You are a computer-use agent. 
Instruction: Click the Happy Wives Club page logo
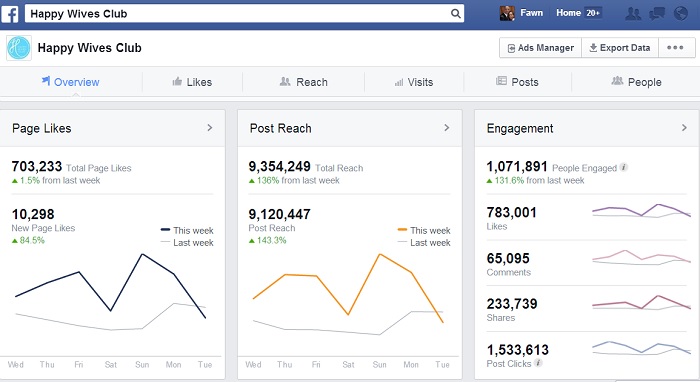click(19, 48)
